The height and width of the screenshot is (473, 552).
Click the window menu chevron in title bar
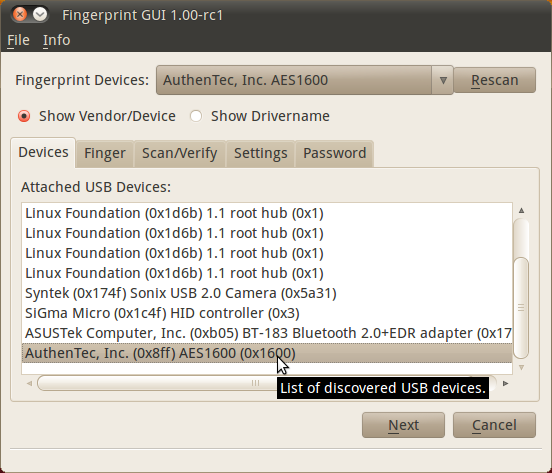[x=40, y=14]
